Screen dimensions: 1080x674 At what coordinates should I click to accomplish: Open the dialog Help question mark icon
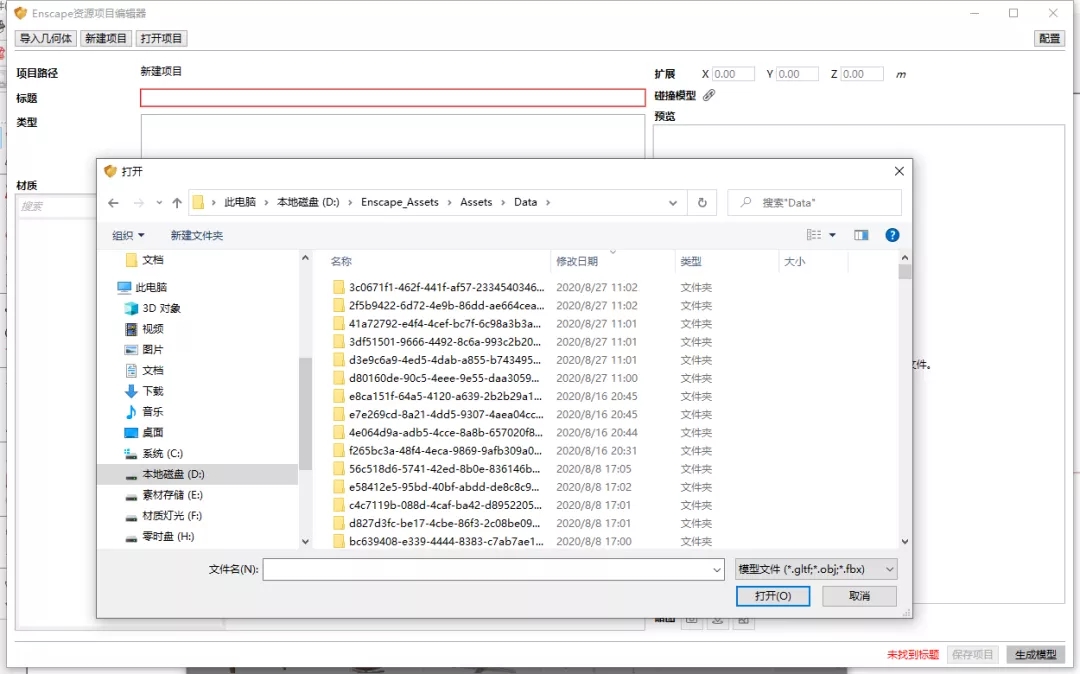pyautogui.click(x=892, y=235)
